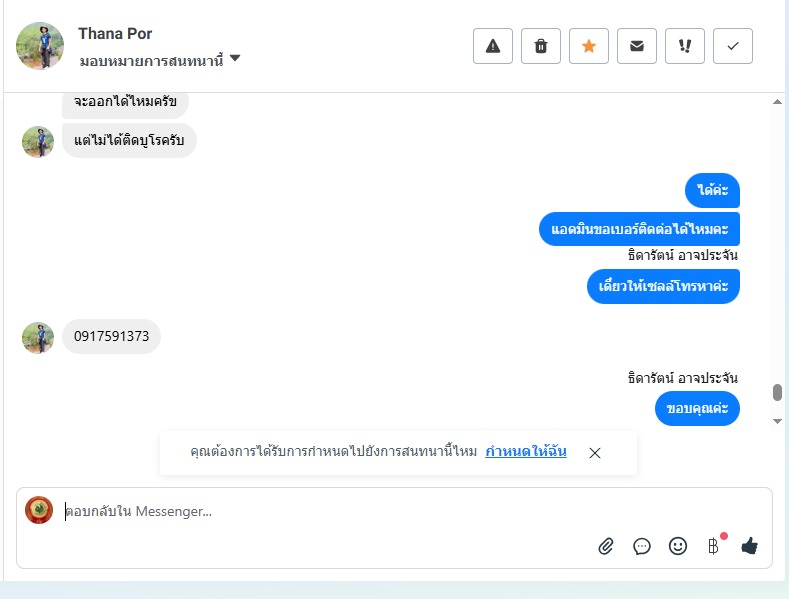Attach a file with paperclip icon

(x=606, y=546)
